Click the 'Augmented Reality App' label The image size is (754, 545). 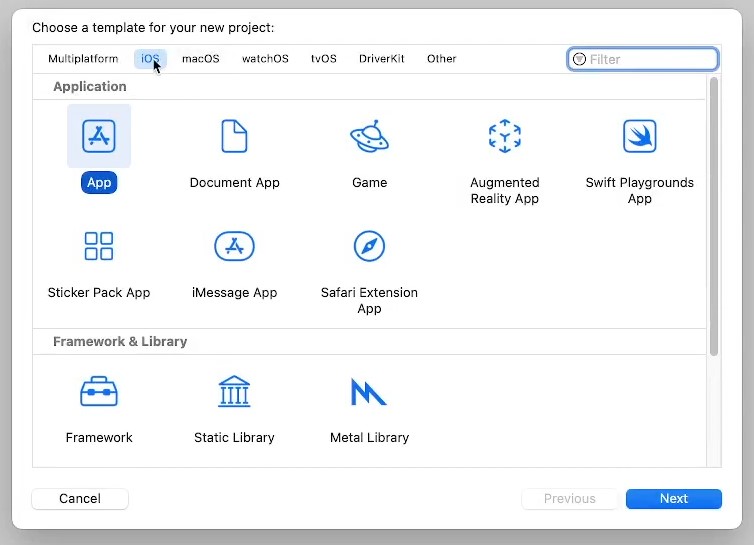504,190
